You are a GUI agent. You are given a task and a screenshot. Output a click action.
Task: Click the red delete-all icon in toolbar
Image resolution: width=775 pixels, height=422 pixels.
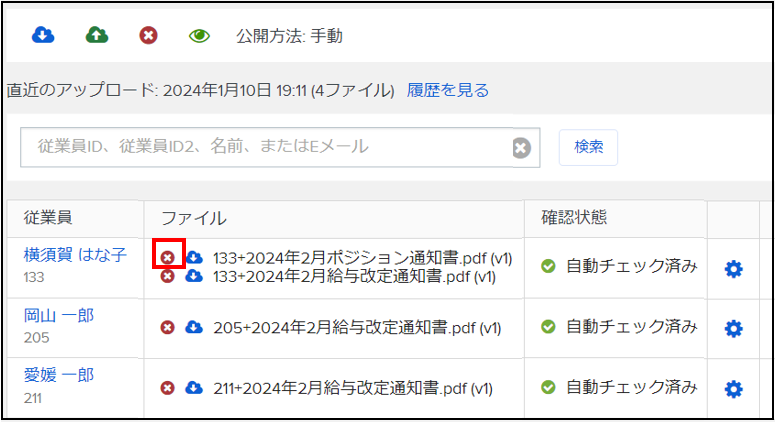[x=148, y=36]
